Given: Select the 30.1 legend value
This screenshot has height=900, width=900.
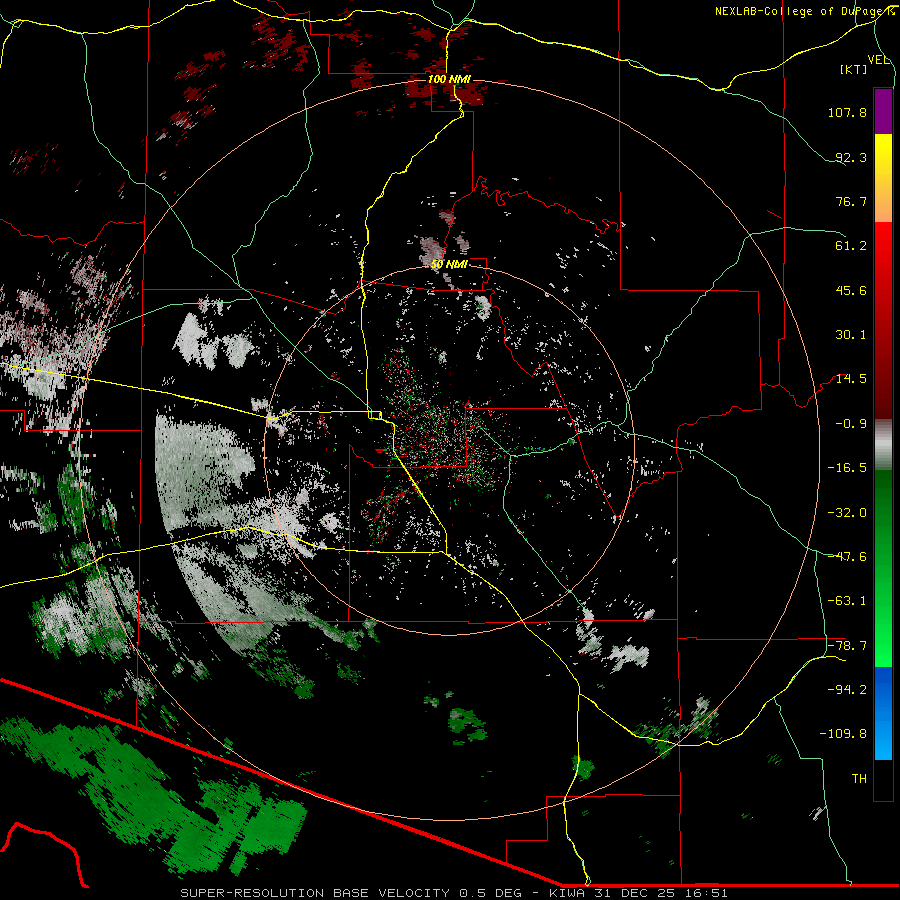Looking at the screenshot, I should click(x=851, y=335).
